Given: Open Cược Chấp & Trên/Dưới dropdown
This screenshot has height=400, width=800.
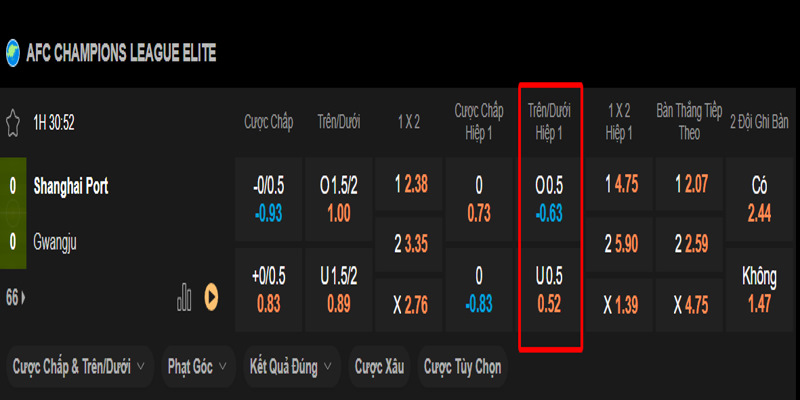Looking at the screenshot, I should tap(80, 366).
